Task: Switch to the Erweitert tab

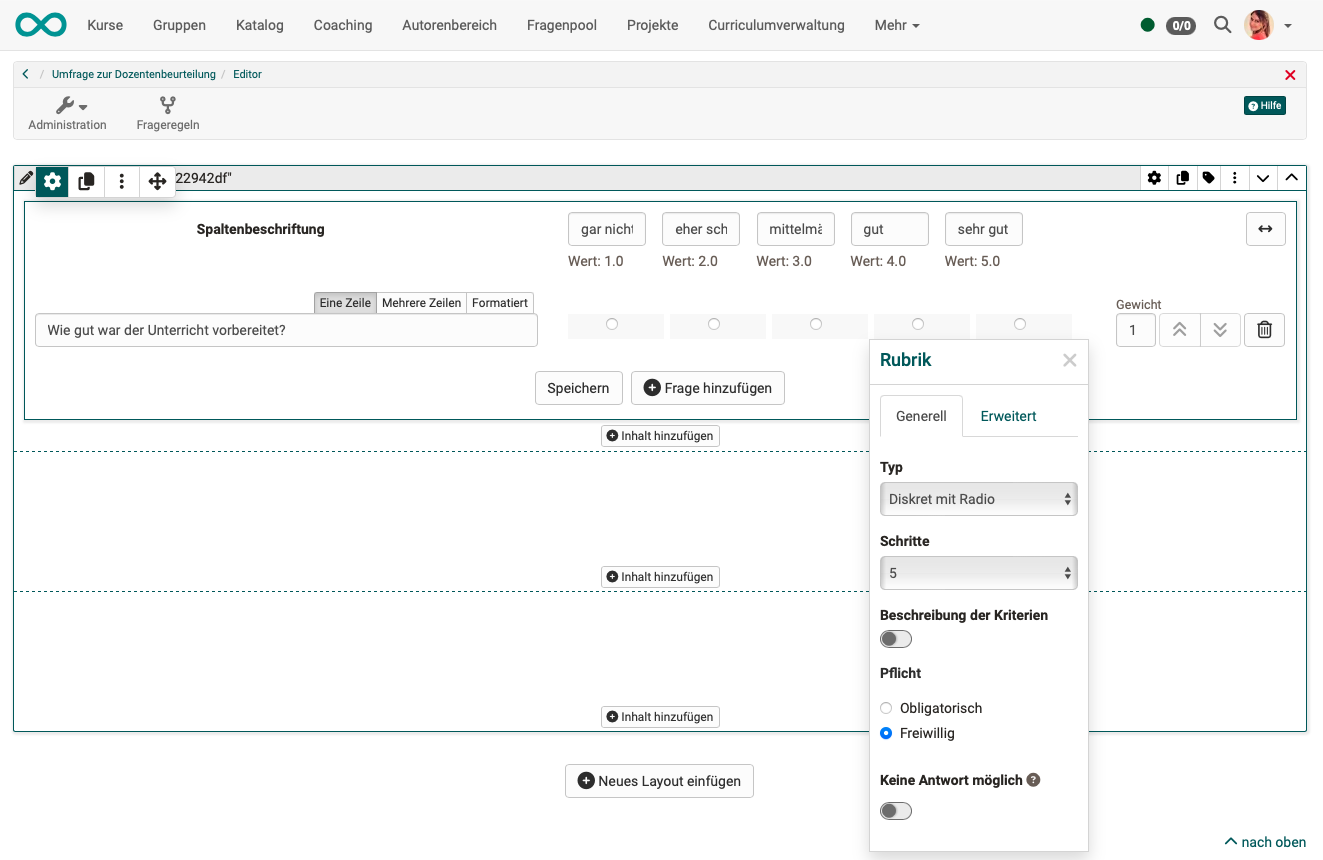Action: click(1008, 416)
